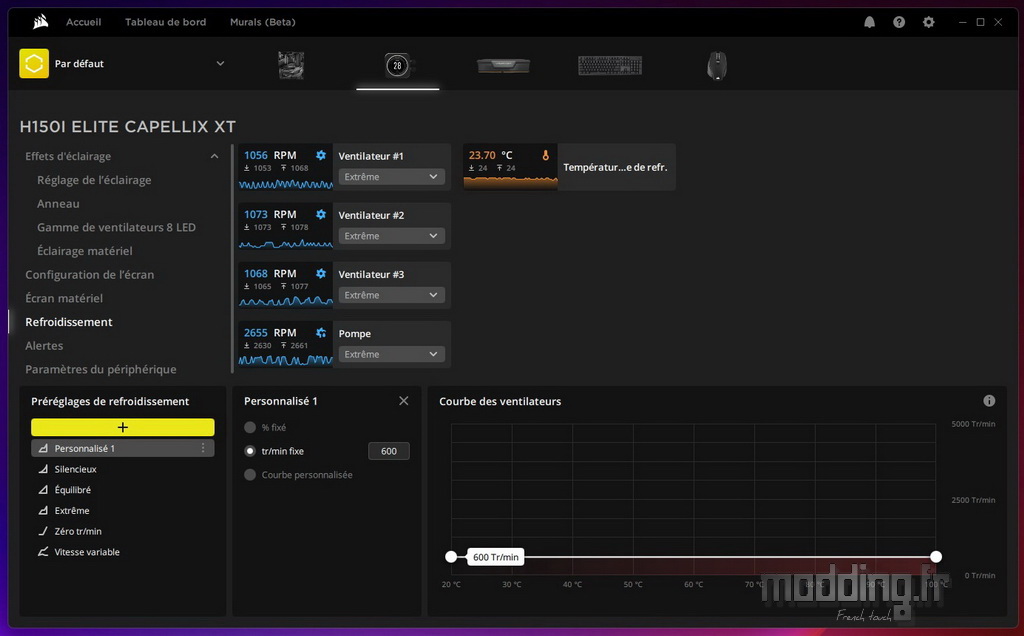Viewport: 1024px width, 636px height.
Task: Open Réglage de l'éclairage section
Action: [x=94, y=180]
